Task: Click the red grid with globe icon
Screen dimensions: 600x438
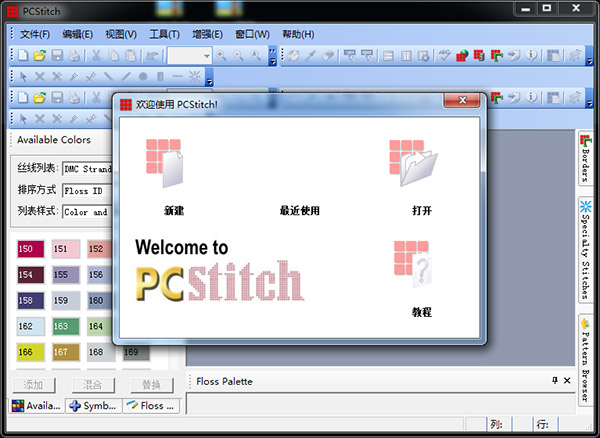Action: (462, 56)
